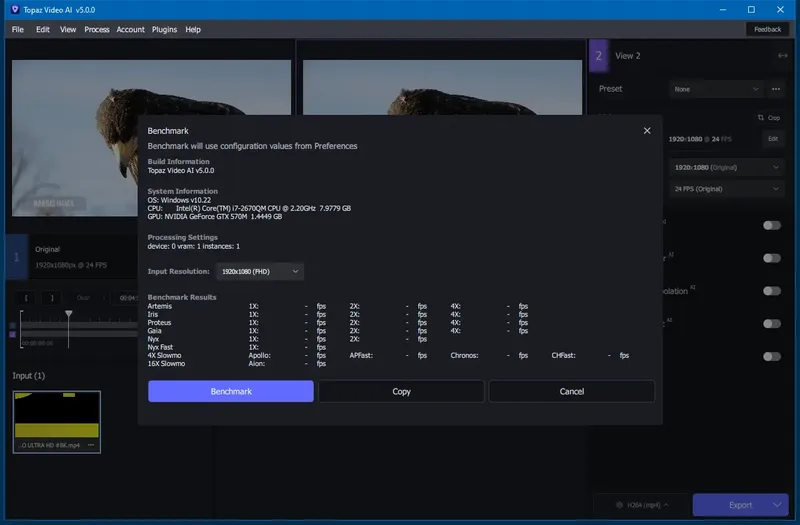800x525 pixels.
Task: Minimize the Topaz Video AI window
Action: (722, 10)
